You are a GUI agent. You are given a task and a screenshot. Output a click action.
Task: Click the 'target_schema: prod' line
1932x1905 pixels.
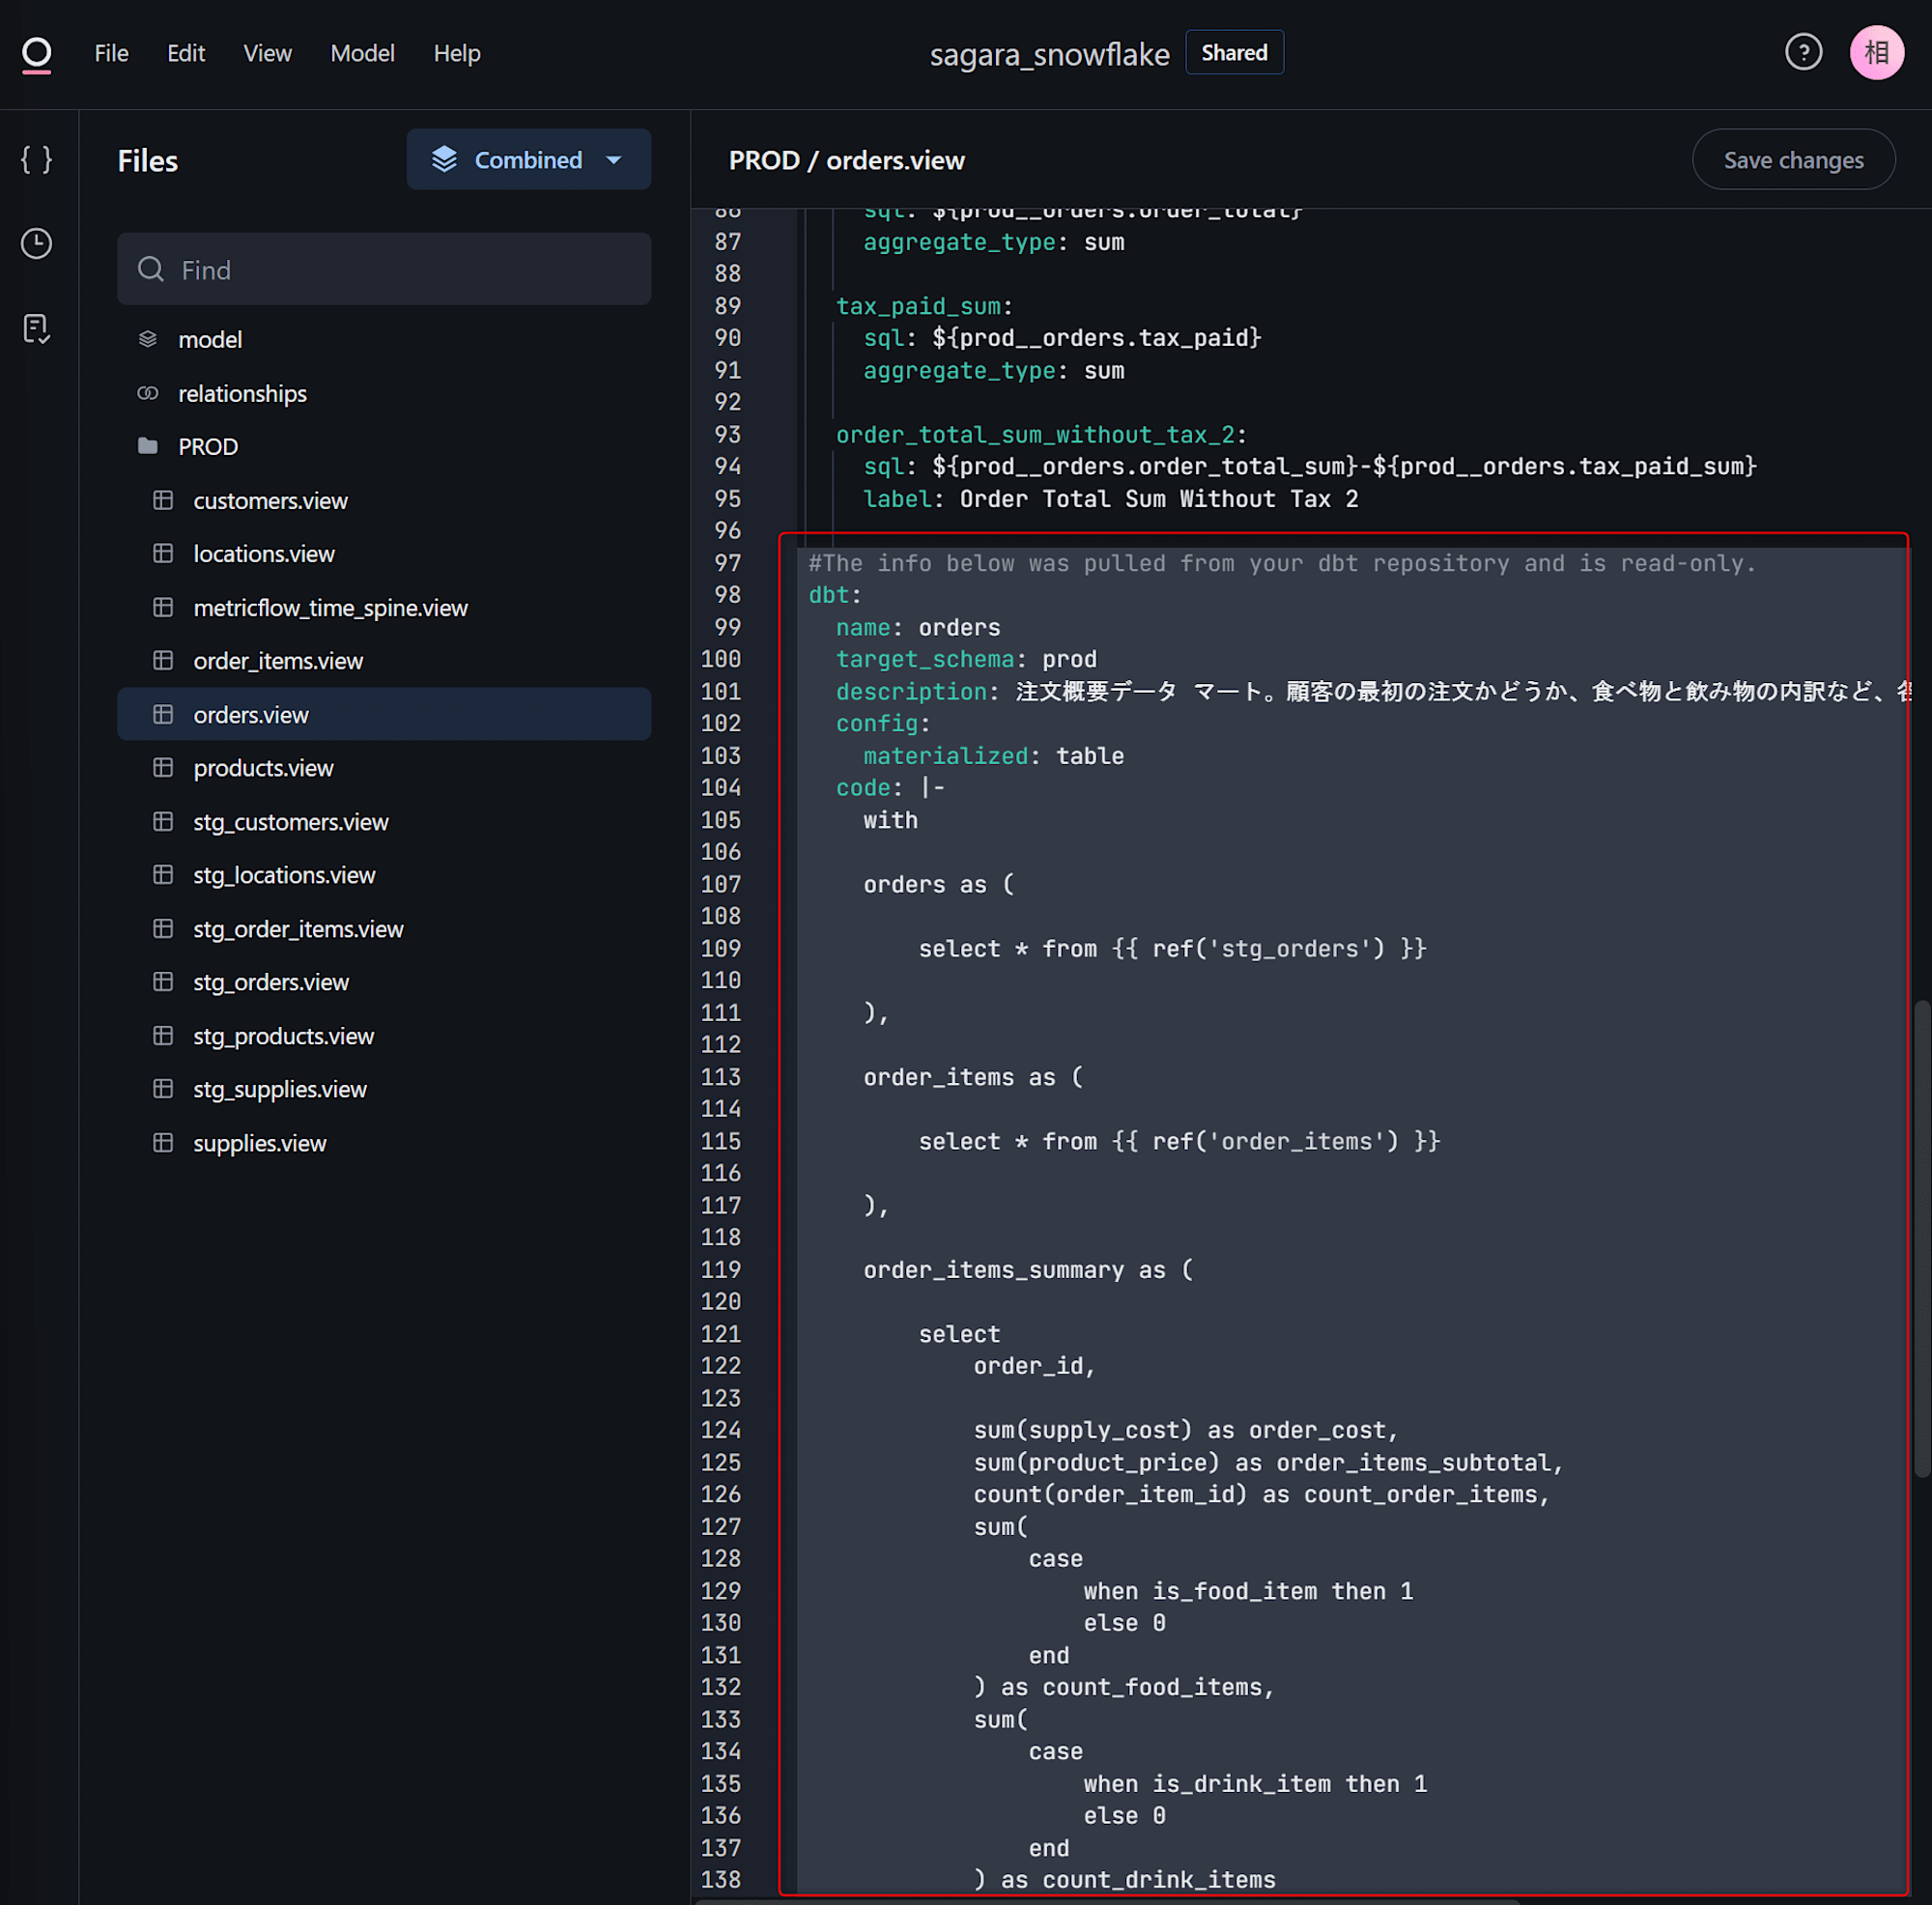pyautogui.click(x=966, y=659)
